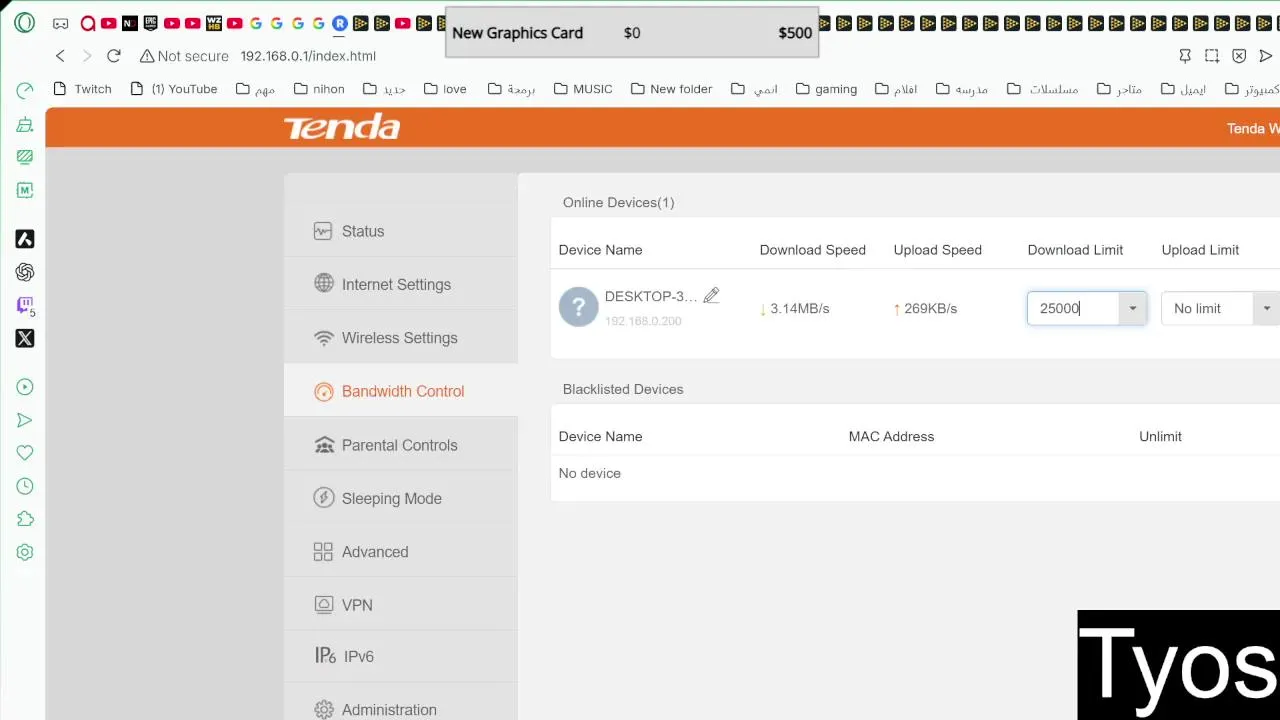The image size is (1280, 720).
Task: Click the question mark device avatar
Action: (578, 307)
